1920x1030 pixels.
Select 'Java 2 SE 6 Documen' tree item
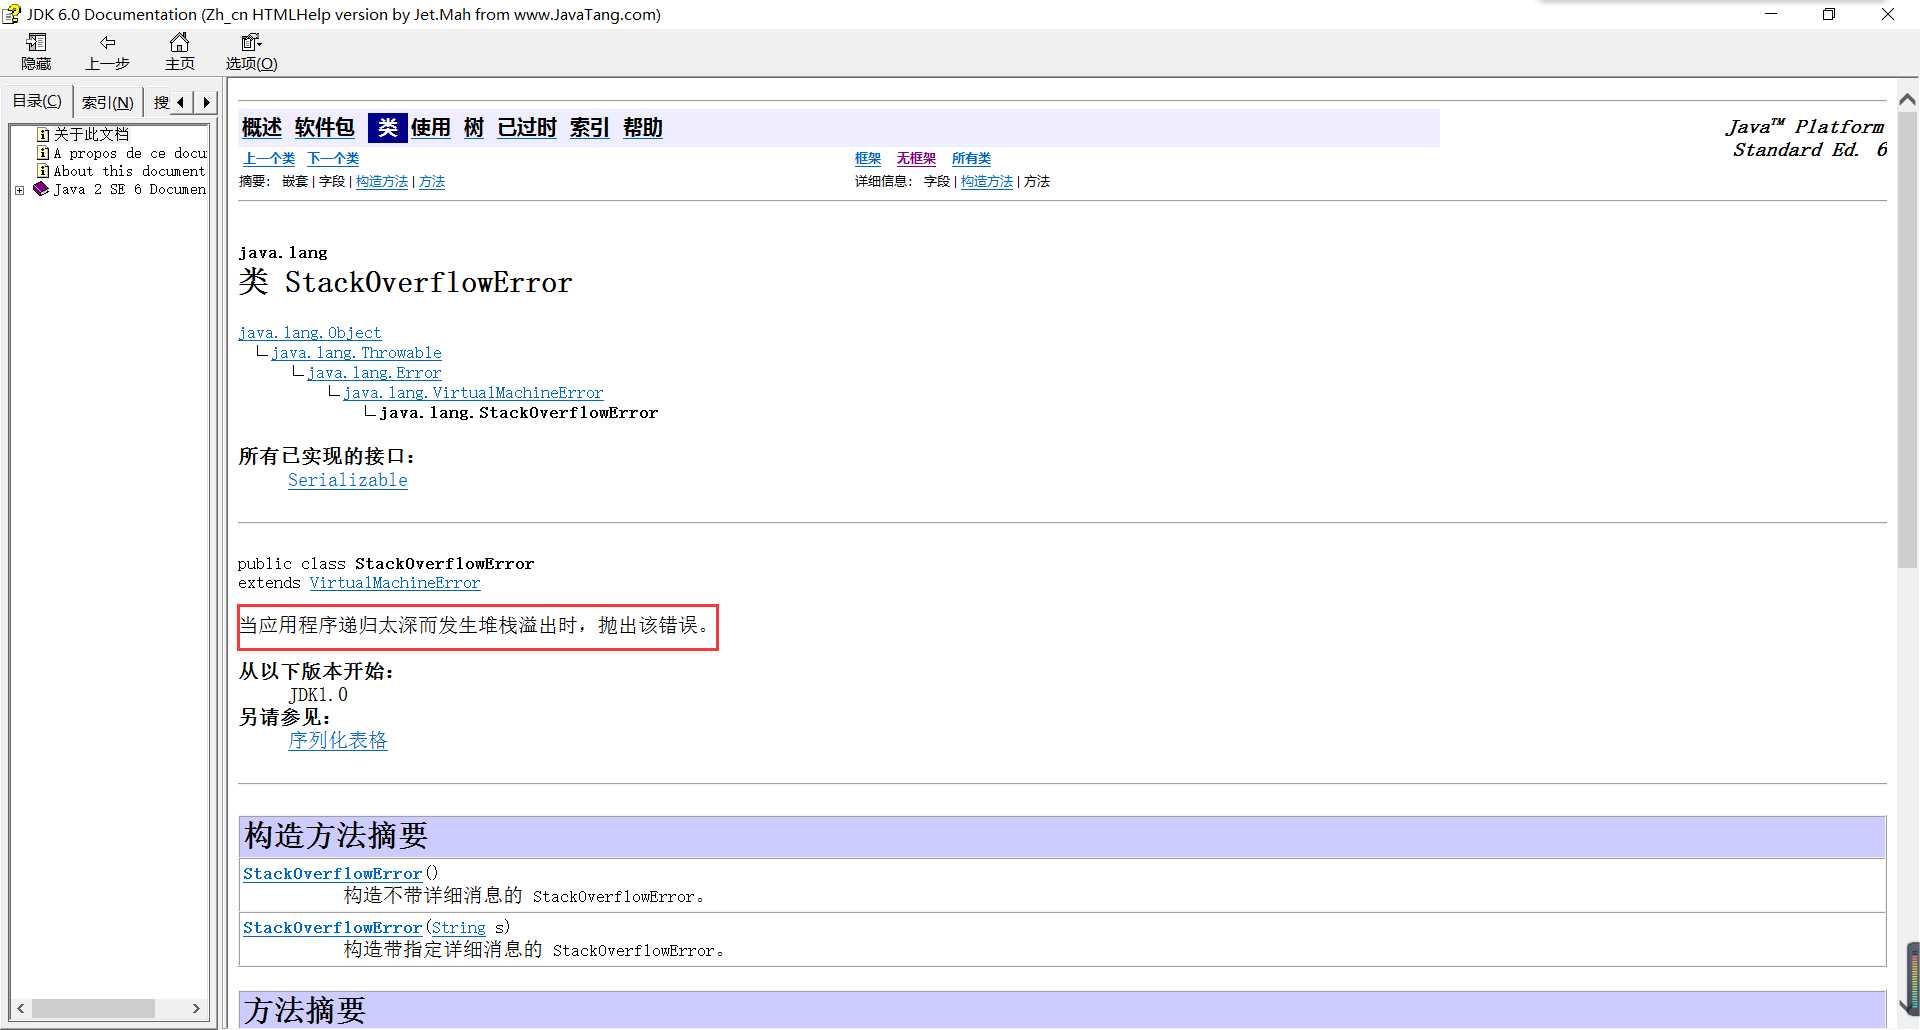click(130, 189)
